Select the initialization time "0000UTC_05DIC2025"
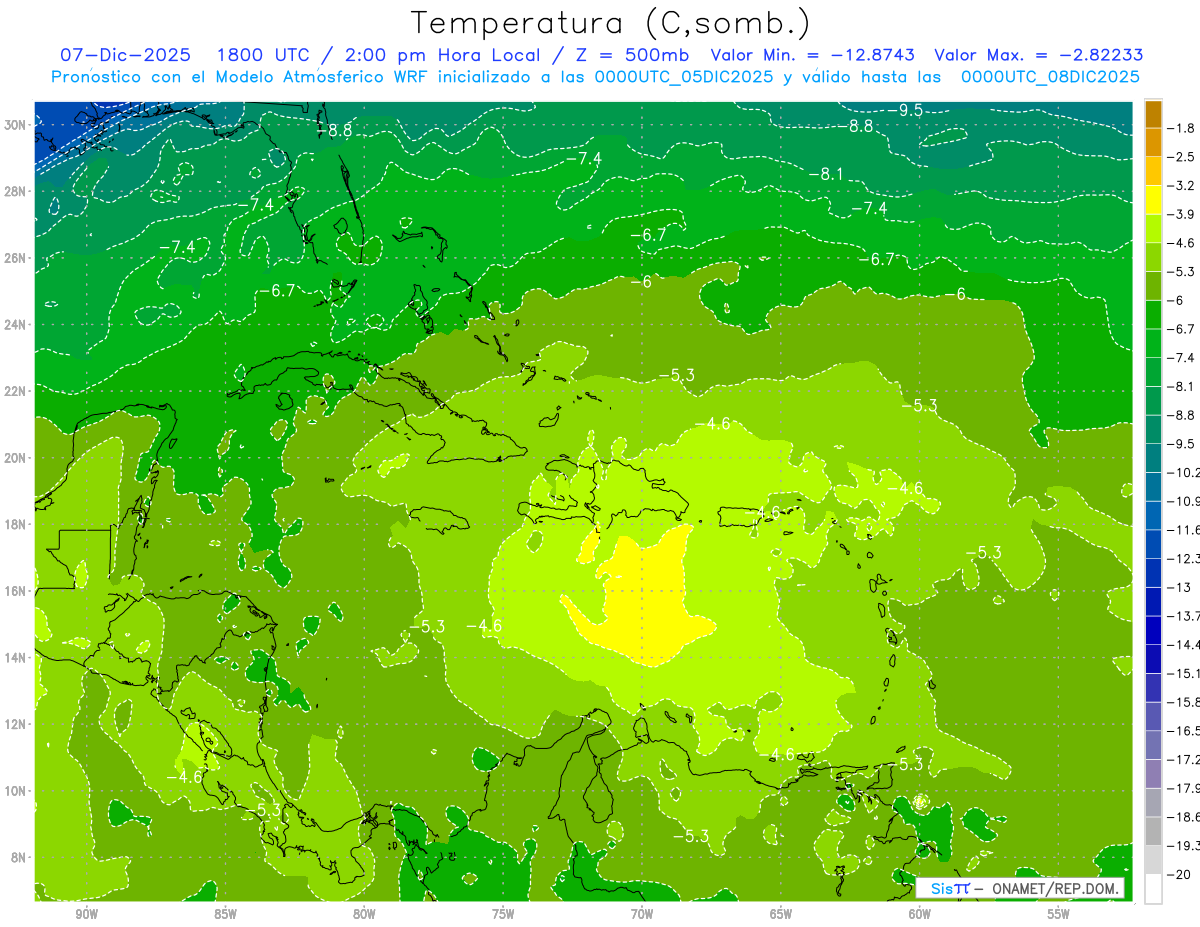 pyautogui.click(x=684, y=77)
